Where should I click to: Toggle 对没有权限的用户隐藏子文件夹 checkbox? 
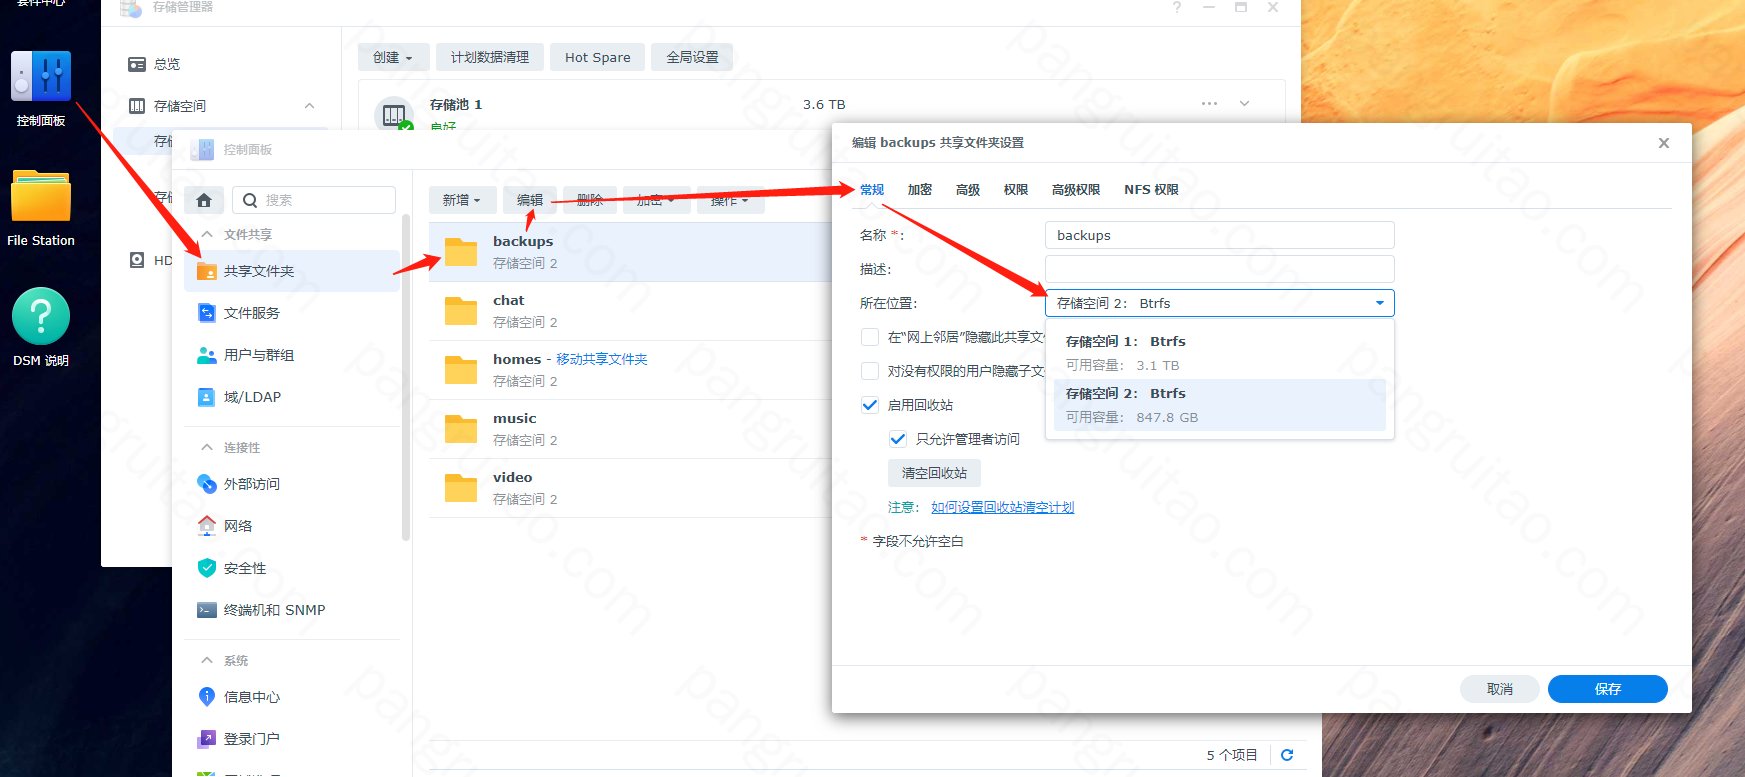[870, 371]
